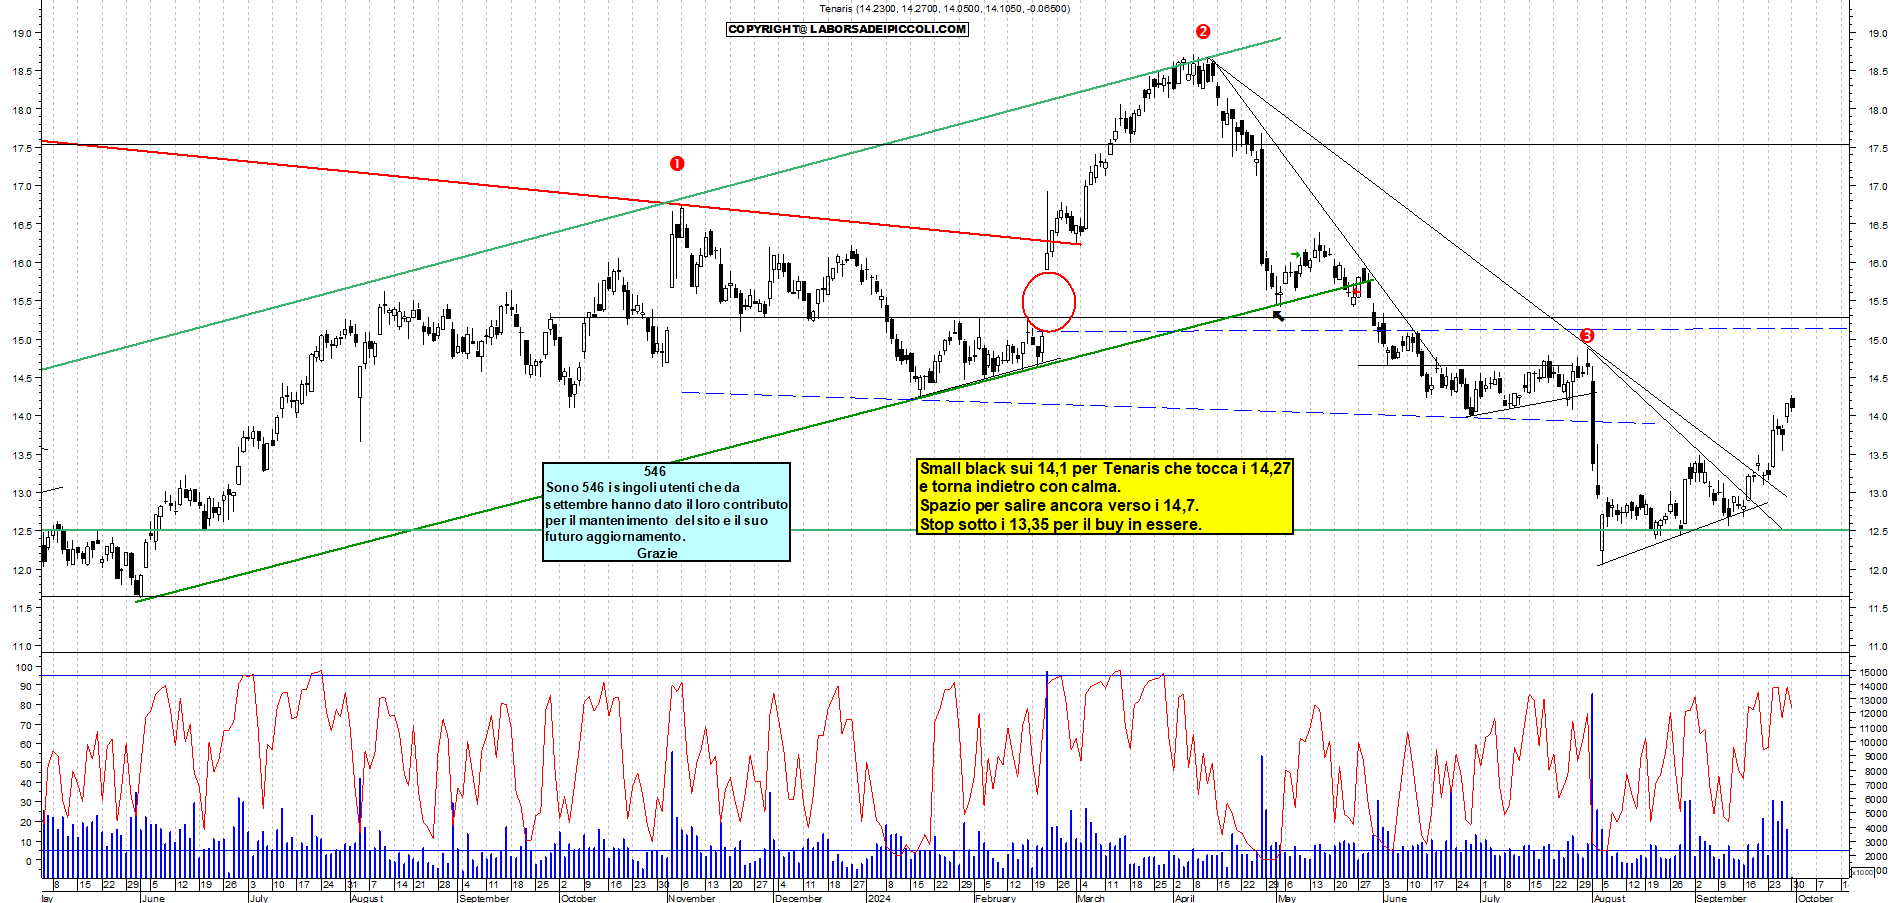Click the COPYRIGHT LABORSADEIPICCOLI.COM label

pyautogui.click(x=847, y=29)
